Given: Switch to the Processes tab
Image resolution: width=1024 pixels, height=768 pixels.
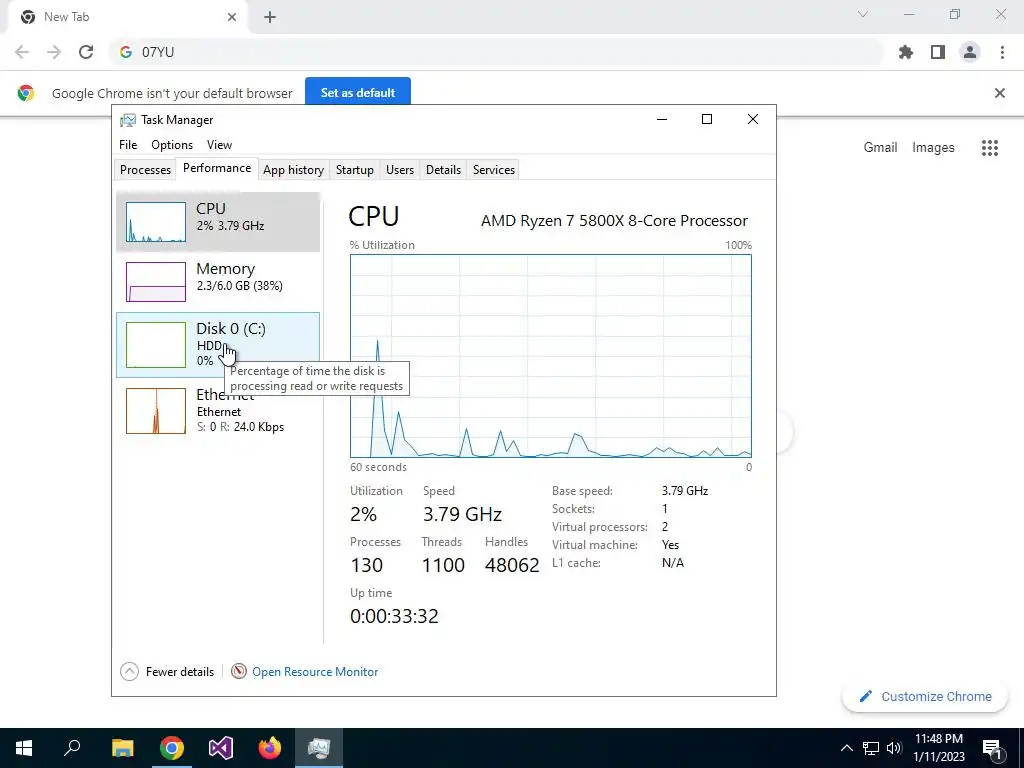Looking at the screenshot, I should click(145, 170).
